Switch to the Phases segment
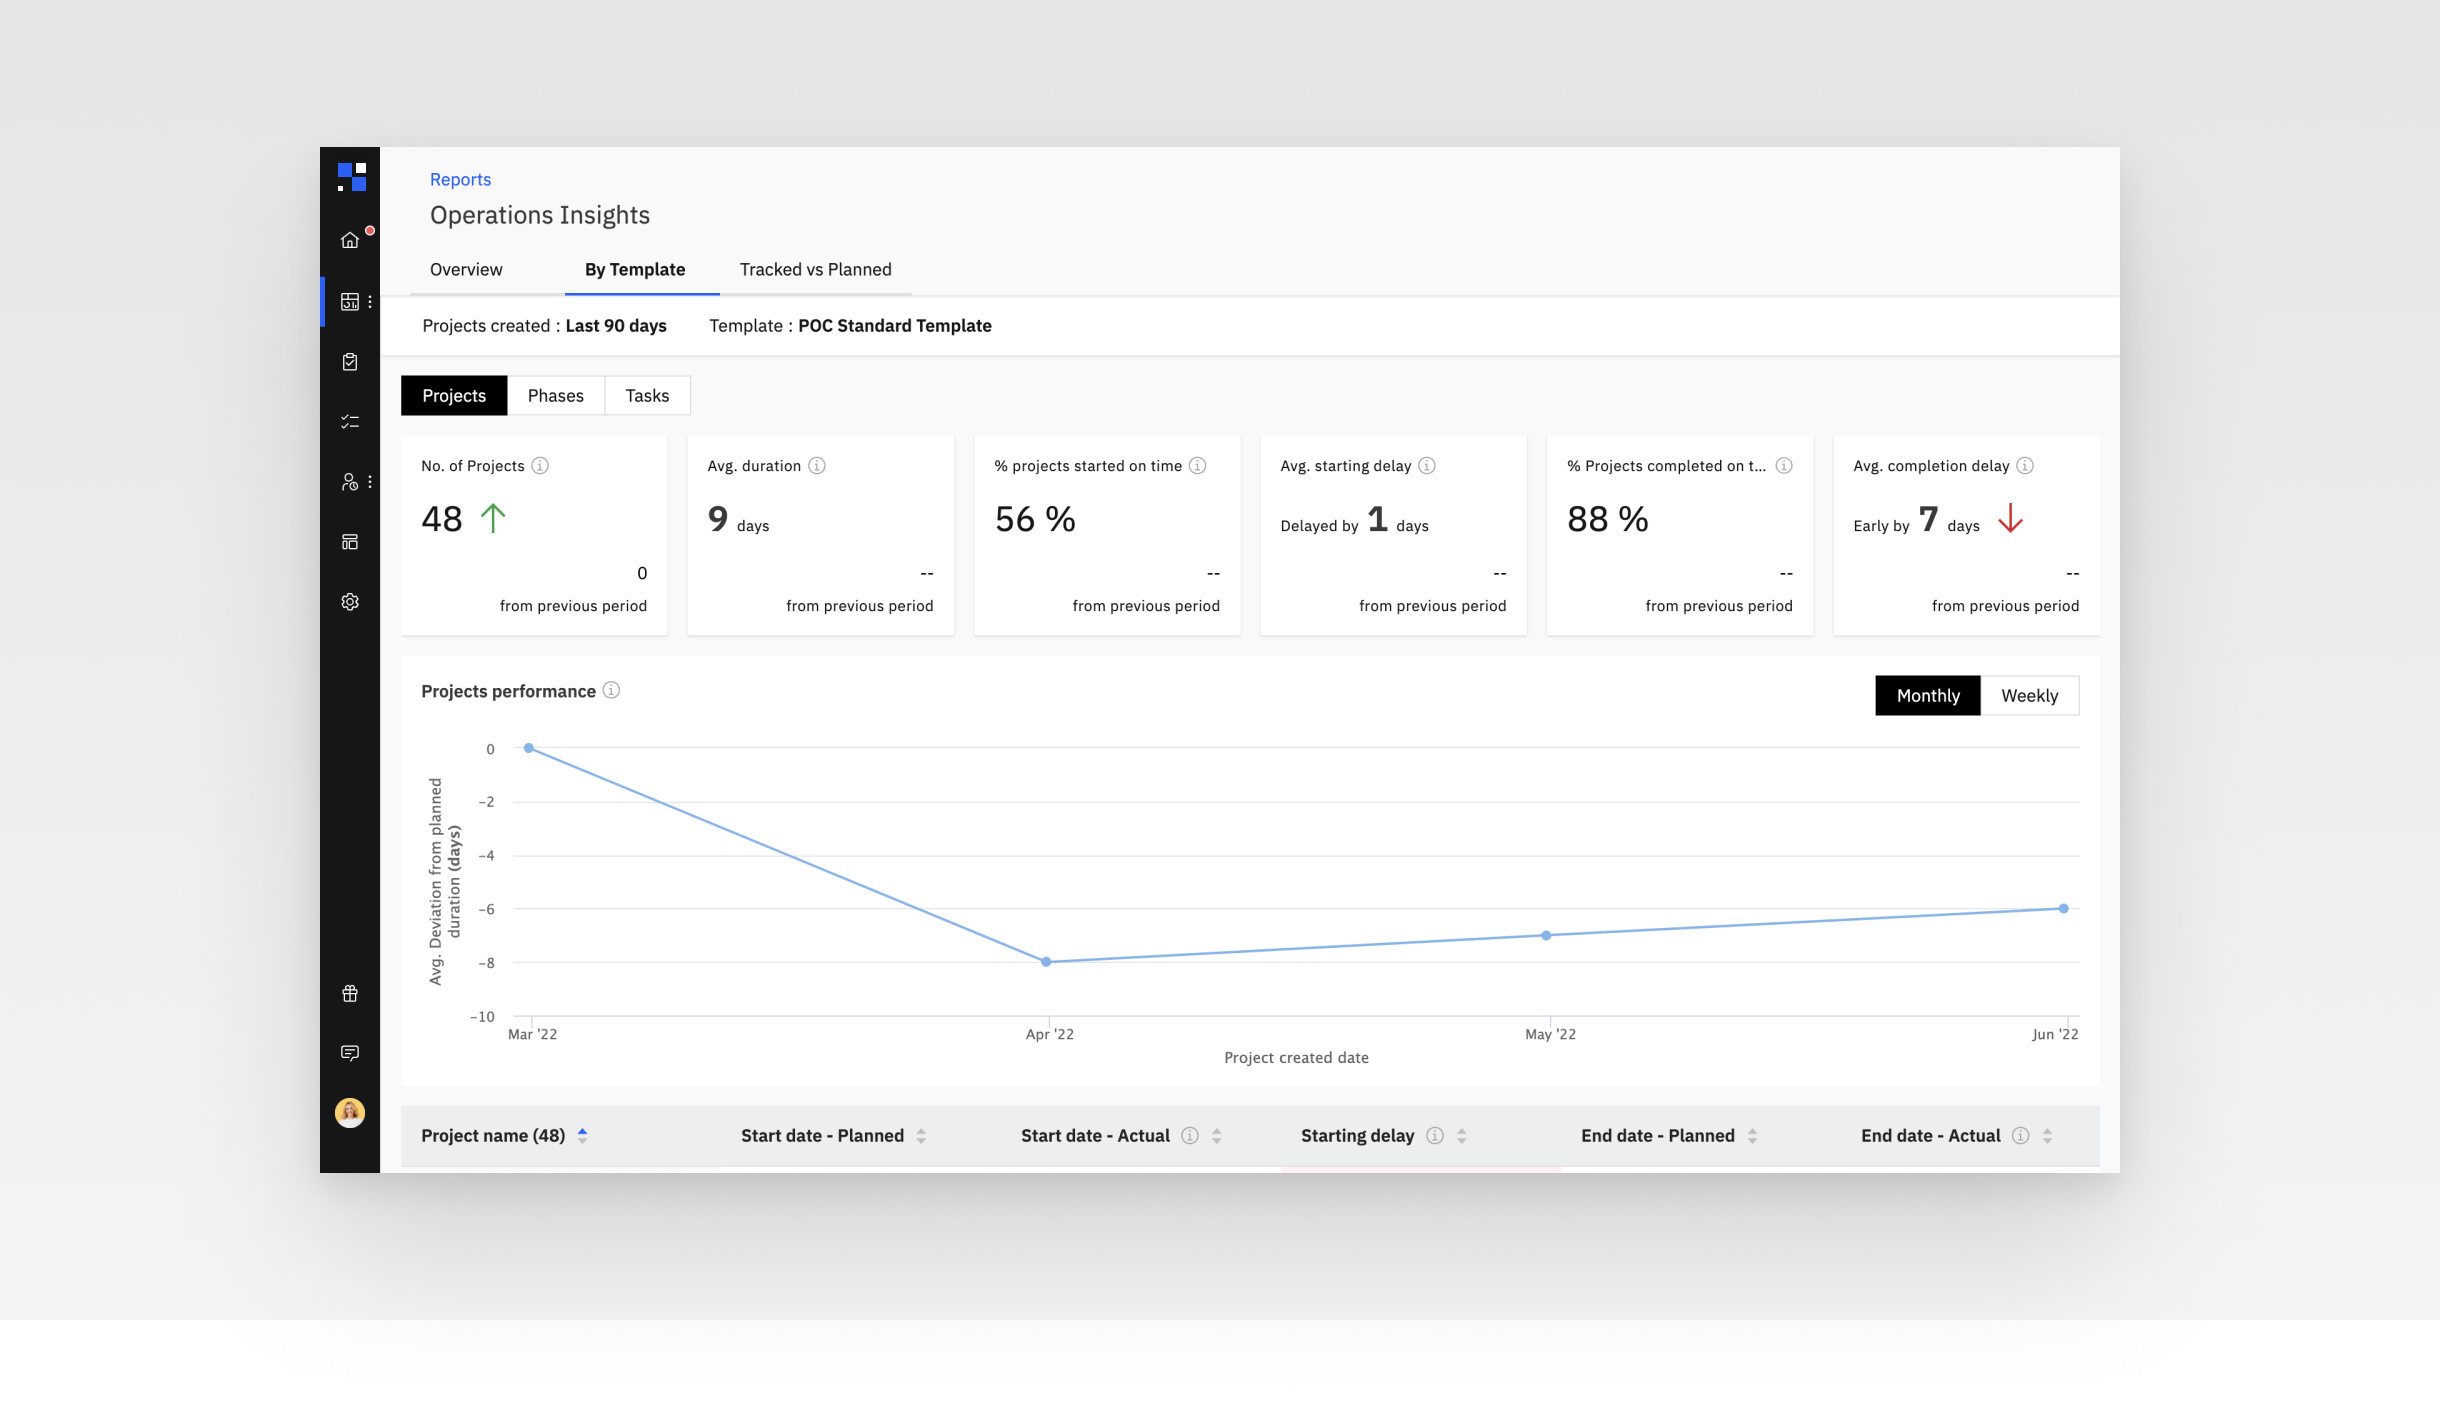 click(x=555, y=396)
